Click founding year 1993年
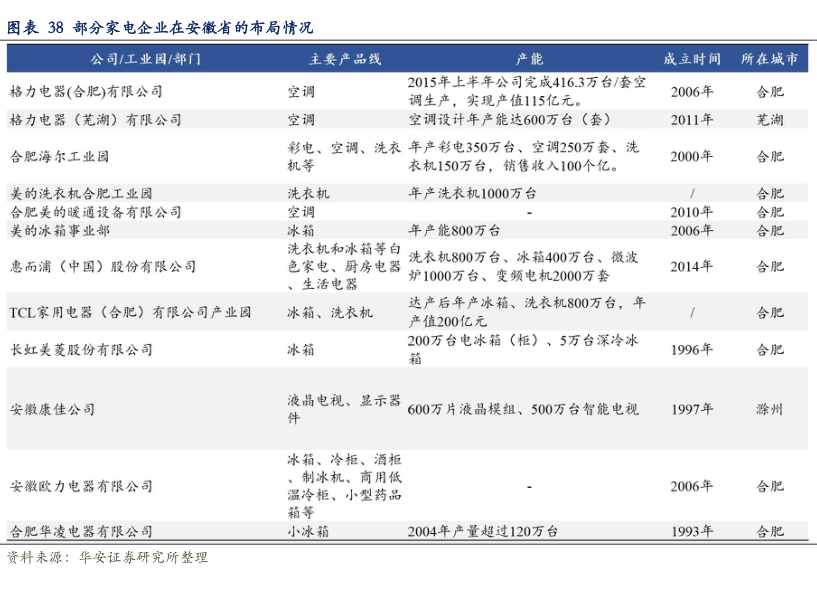 point(692,531)
